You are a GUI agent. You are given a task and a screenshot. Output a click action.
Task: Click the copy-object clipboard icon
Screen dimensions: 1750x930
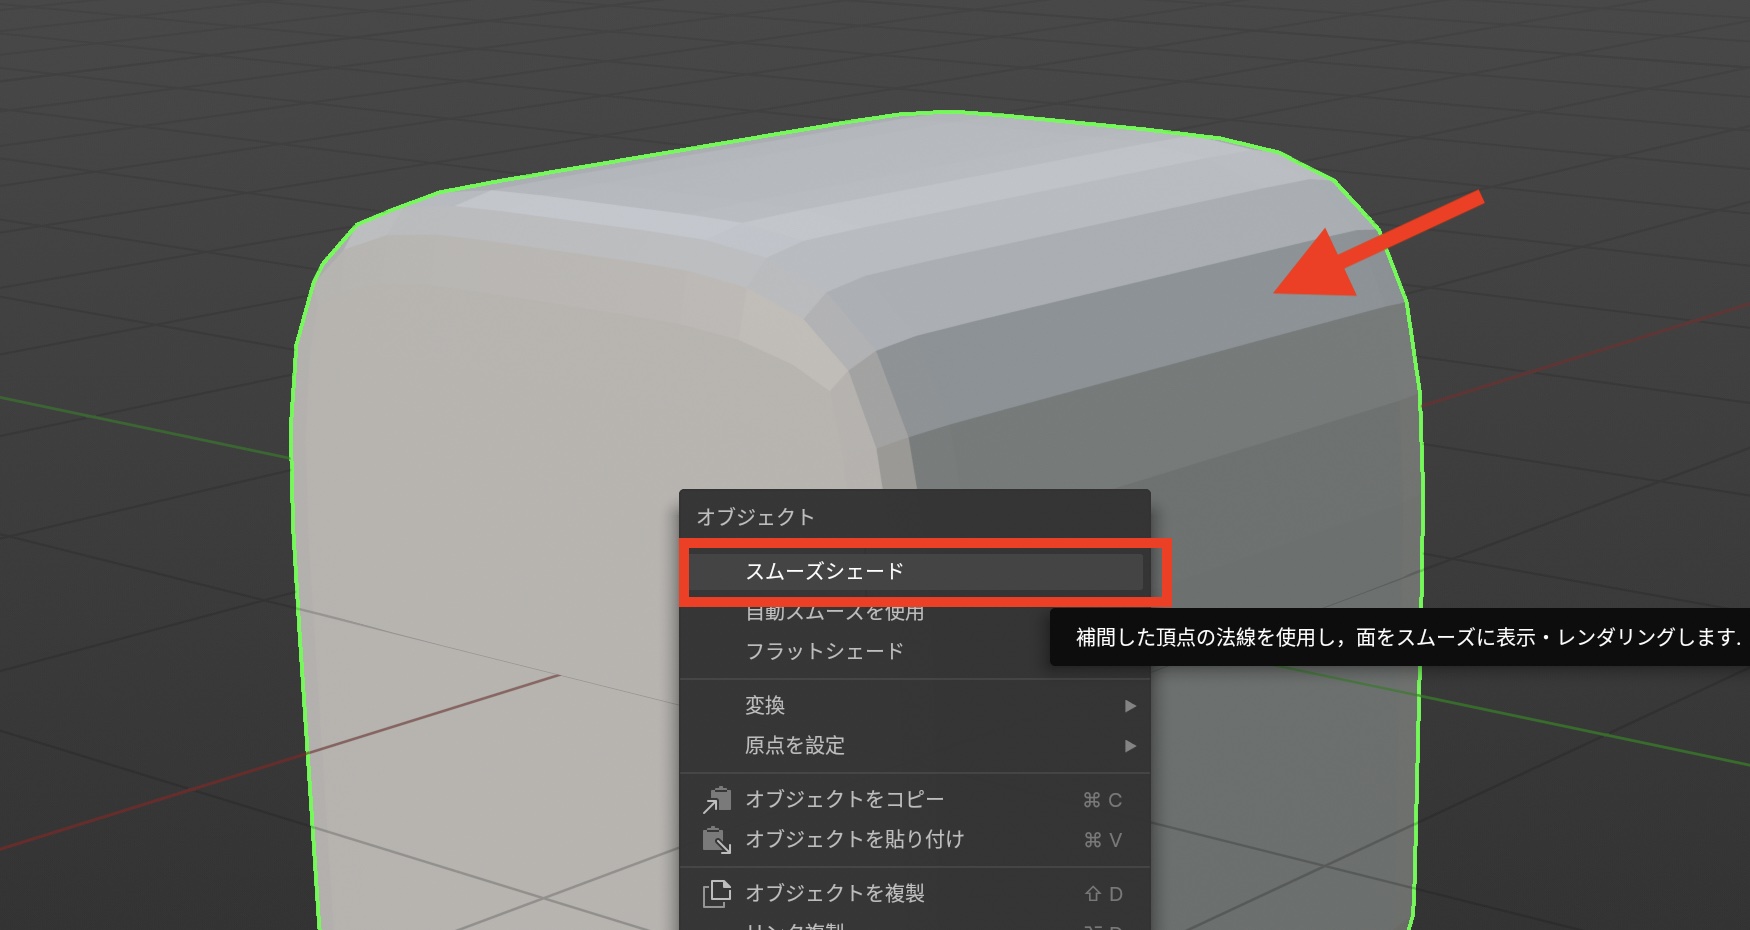717,800
